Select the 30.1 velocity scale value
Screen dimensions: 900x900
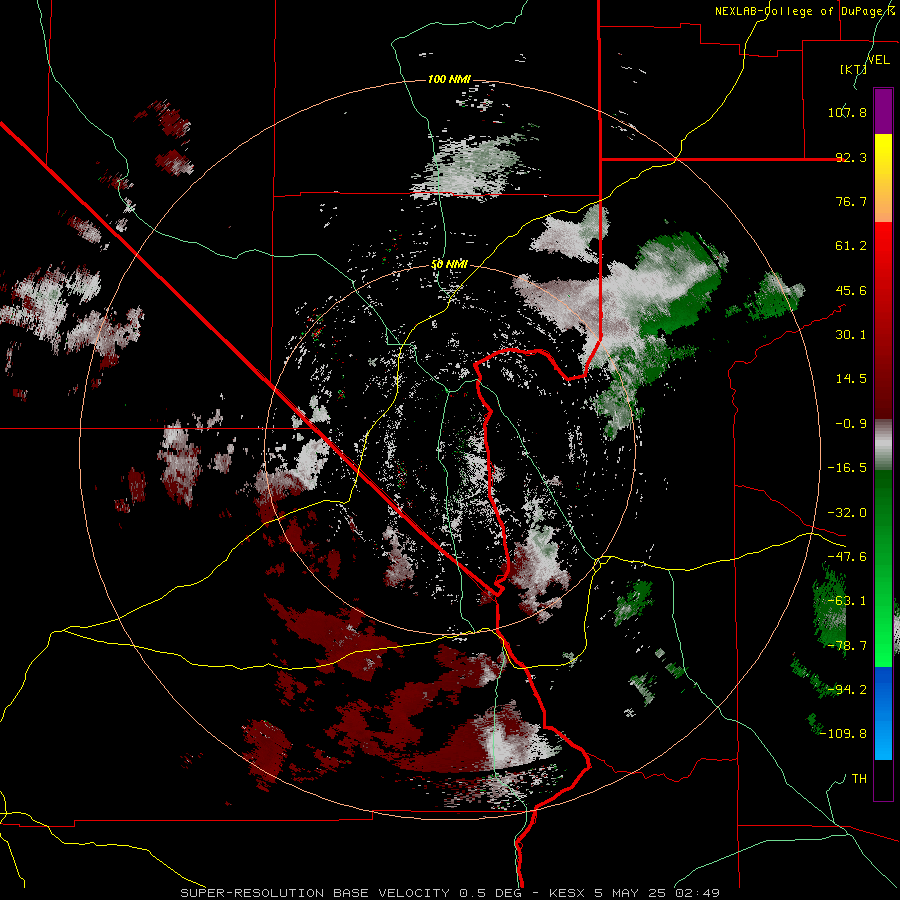click(x=851, y=335)
